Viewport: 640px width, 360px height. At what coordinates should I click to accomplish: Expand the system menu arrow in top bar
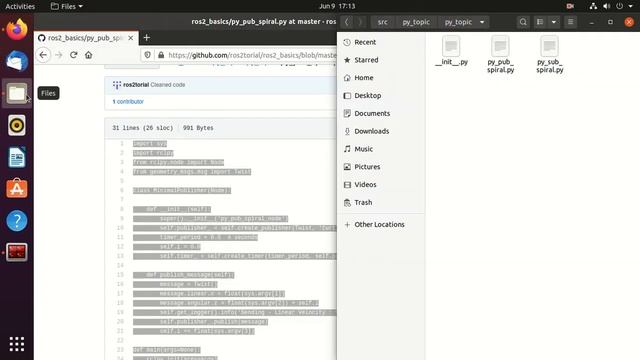[x=631, y=6]
